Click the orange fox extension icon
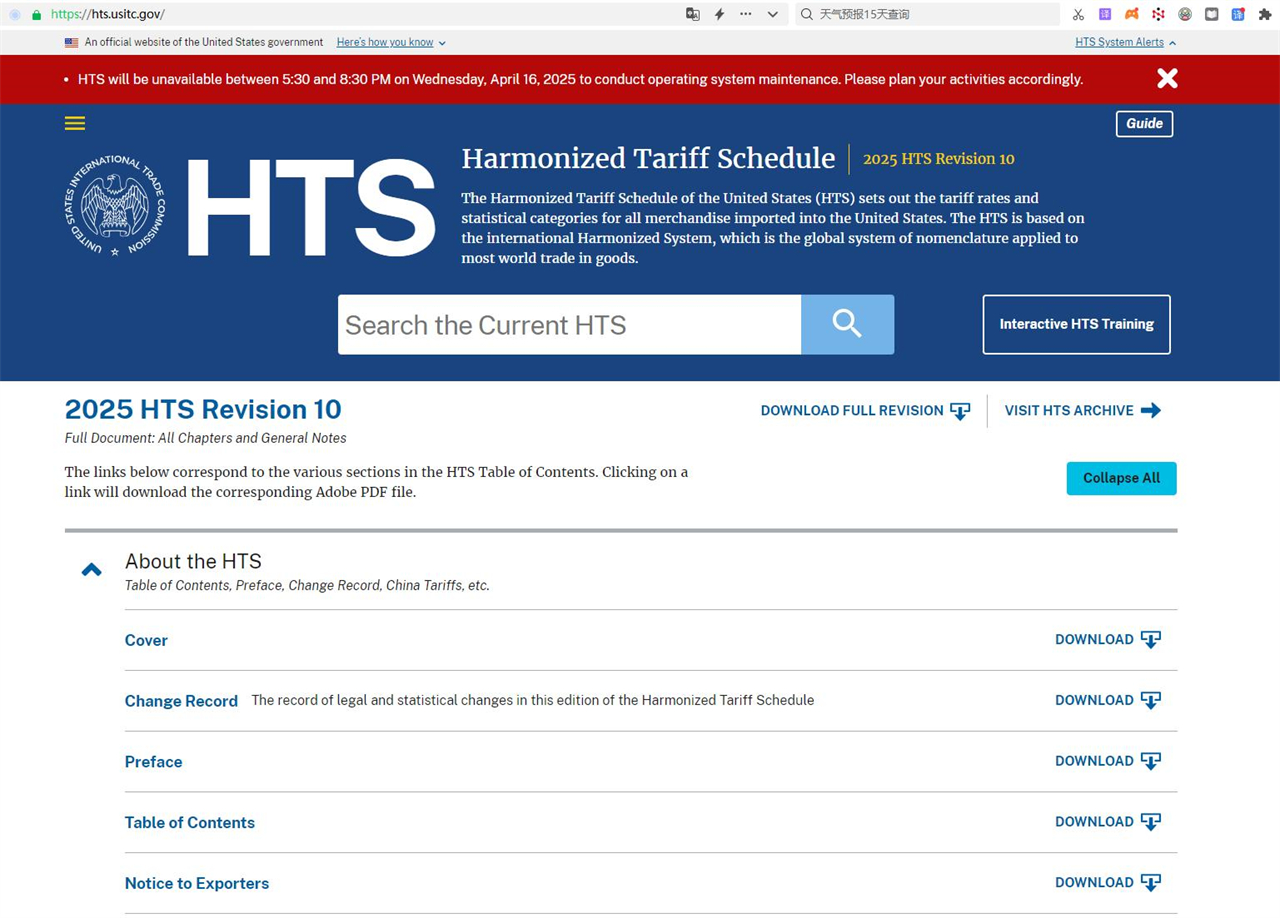The width and height of the screenshot is (1280, 918). 1132,14
